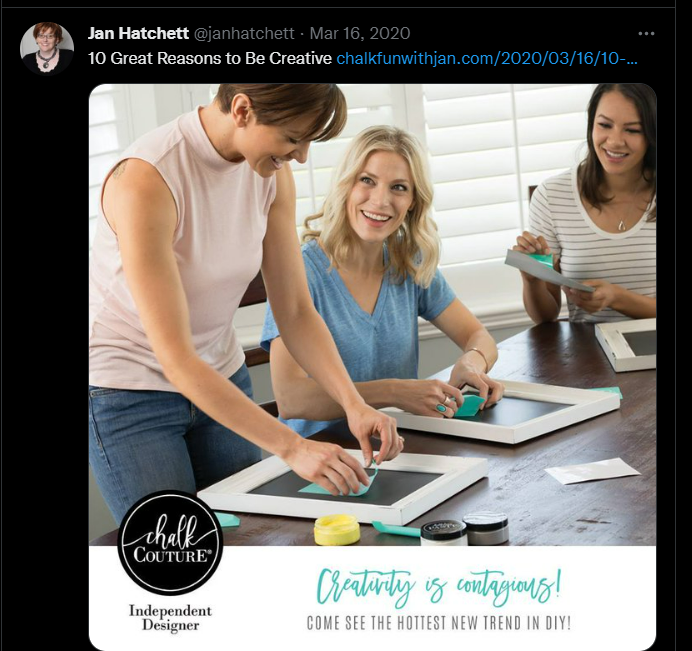This screenshot has width=692, height=651.
Task: Click Jan Hatchett's profile avatar
Action: coord(47,48)
